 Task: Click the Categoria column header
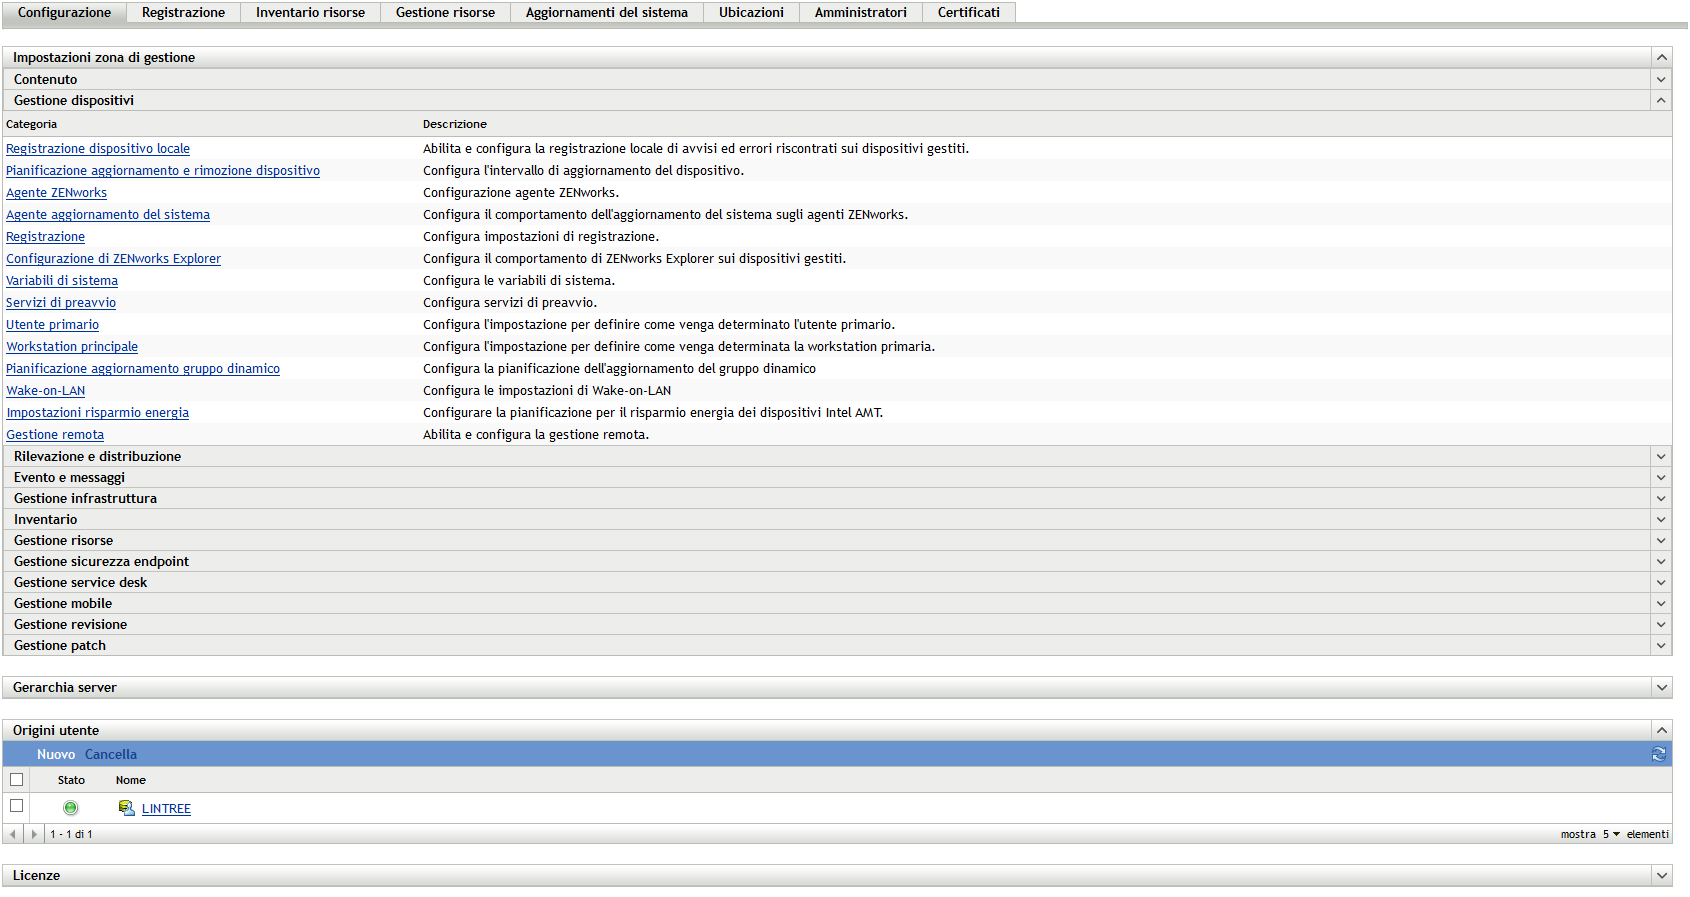(31, 124)
